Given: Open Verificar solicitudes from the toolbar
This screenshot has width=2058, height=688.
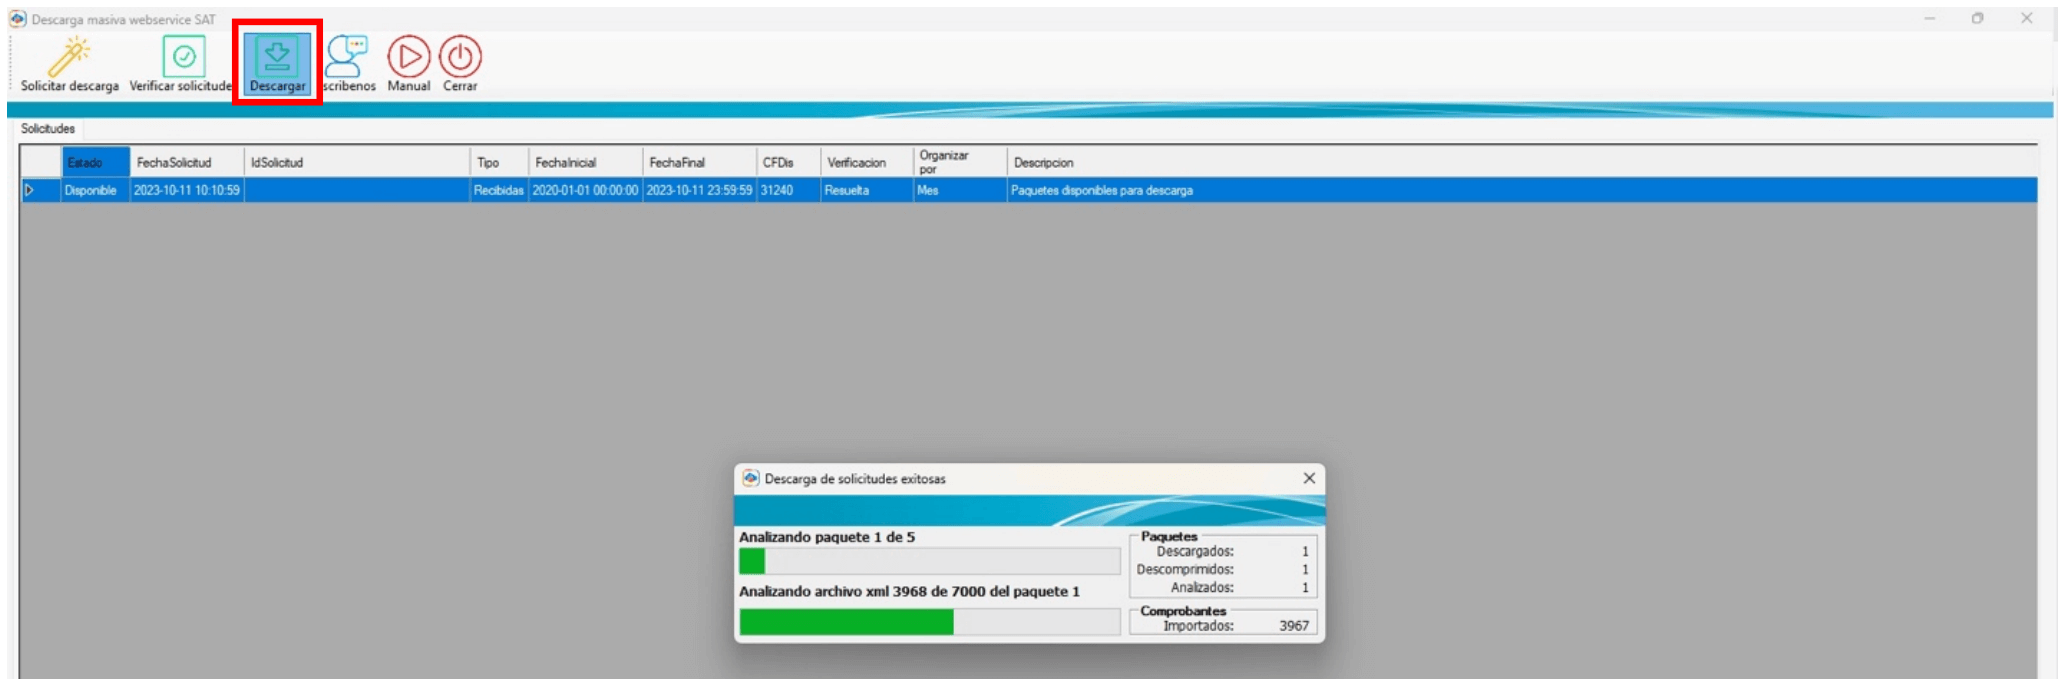Looking at the screenshot, I should coord(183,58).
